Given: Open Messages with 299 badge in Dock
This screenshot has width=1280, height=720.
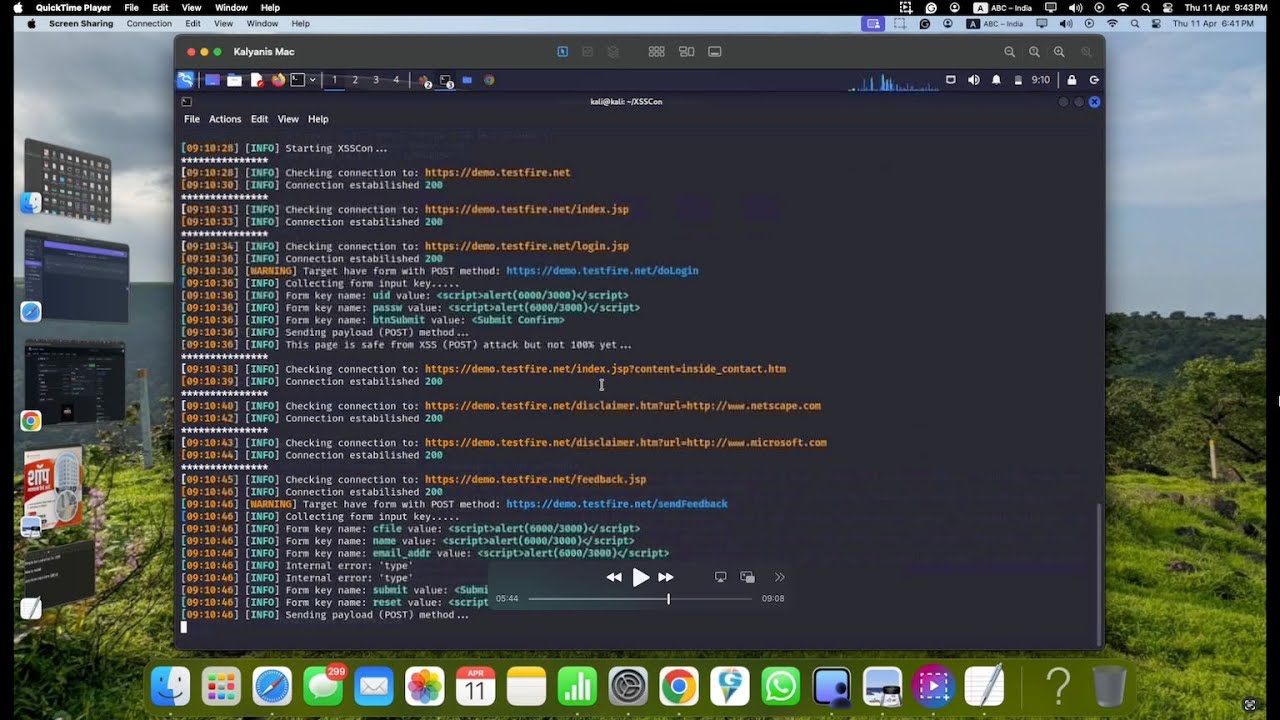Looking at the screenshot, I should pyautogui.click(x=323, y=687).
